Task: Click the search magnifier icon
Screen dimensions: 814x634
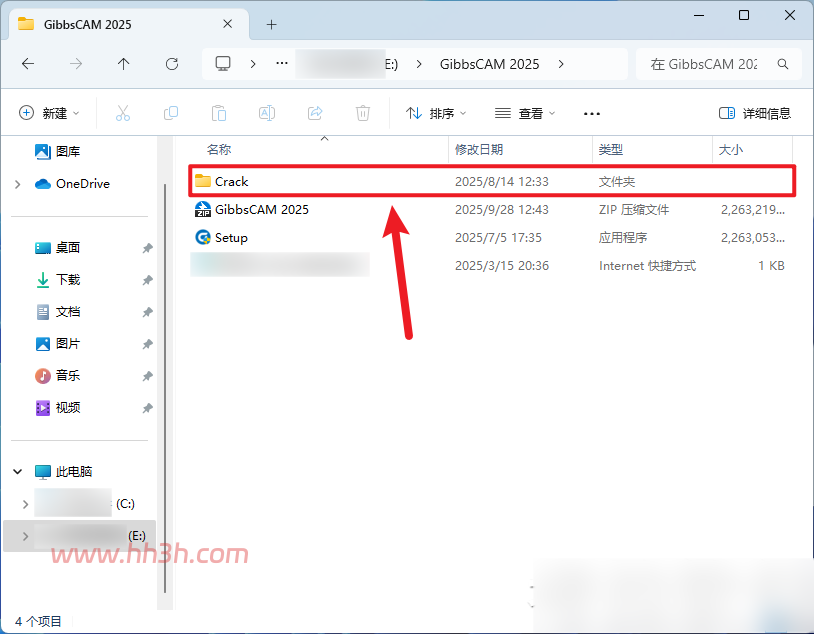Action: (783, 64)
